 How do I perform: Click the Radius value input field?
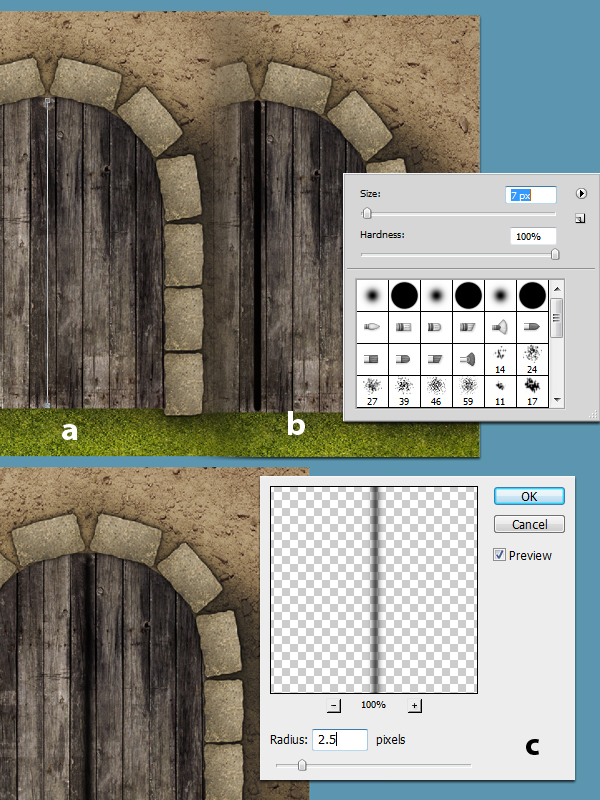(x=340, y=740)
